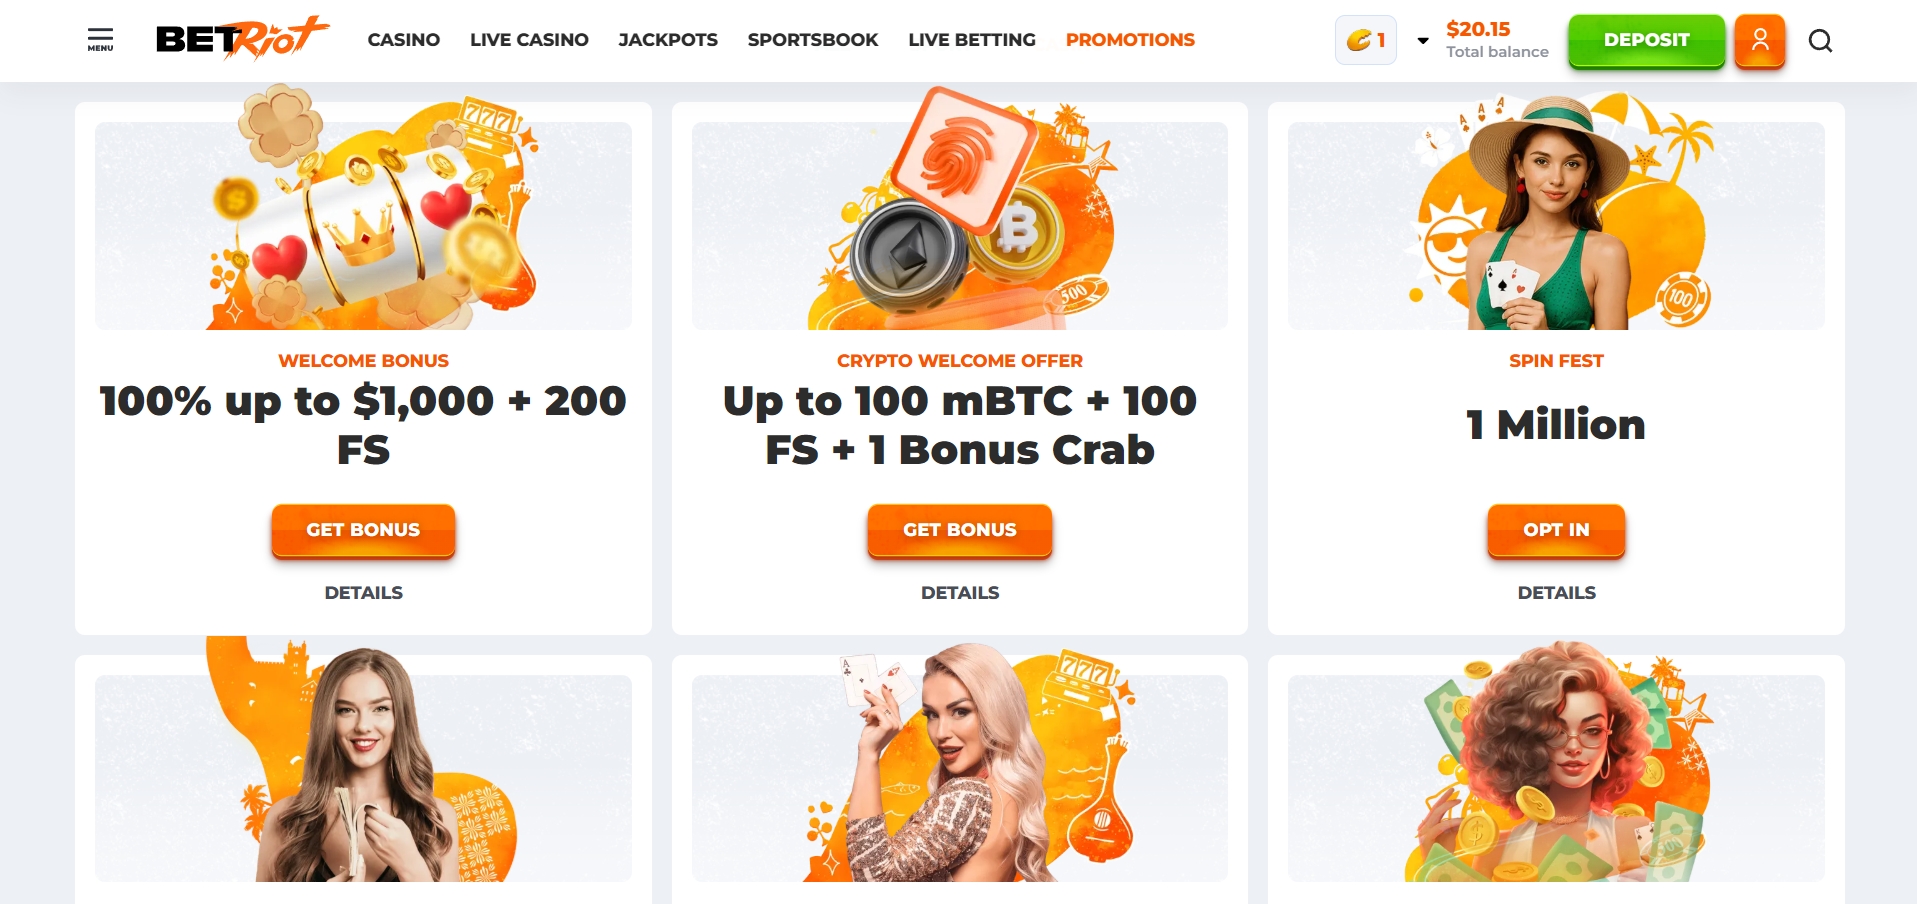This screenshot has width=1917, height=904.
Task: Open the hamburger MENU icon
Action: tap(100, 40)
